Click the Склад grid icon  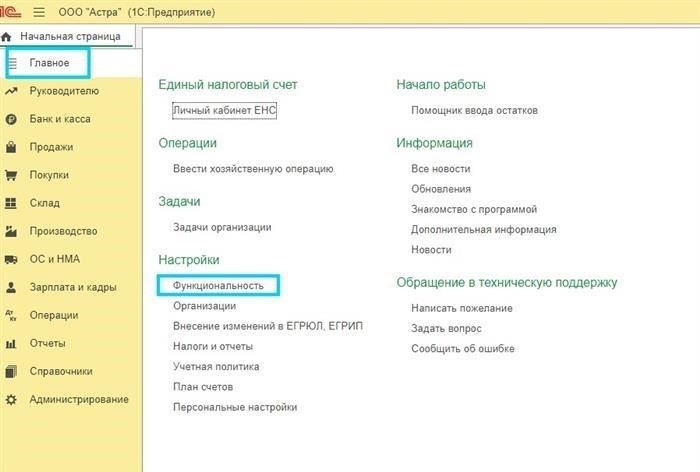click(x=11, y=203)
